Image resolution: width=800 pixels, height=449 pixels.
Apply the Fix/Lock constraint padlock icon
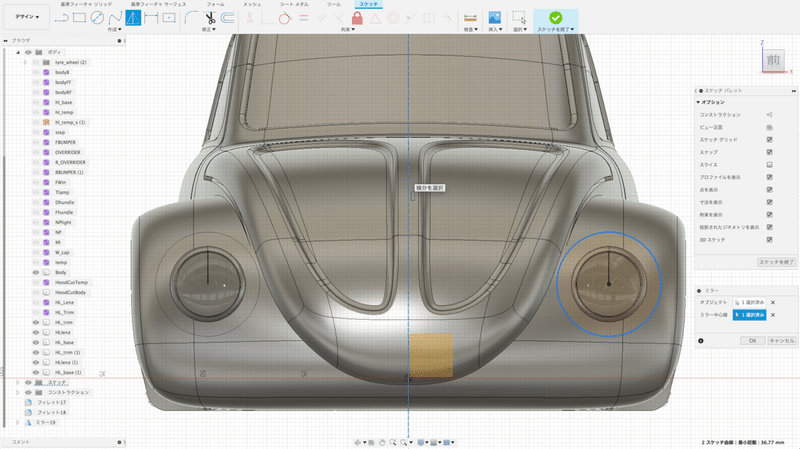pyautogui.click(x=357, y=18)
